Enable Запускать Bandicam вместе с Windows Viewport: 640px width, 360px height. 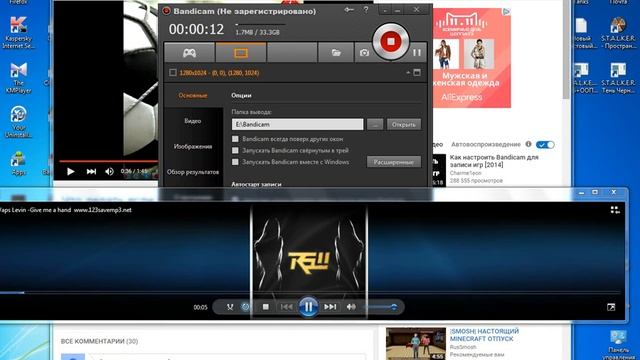235,162
